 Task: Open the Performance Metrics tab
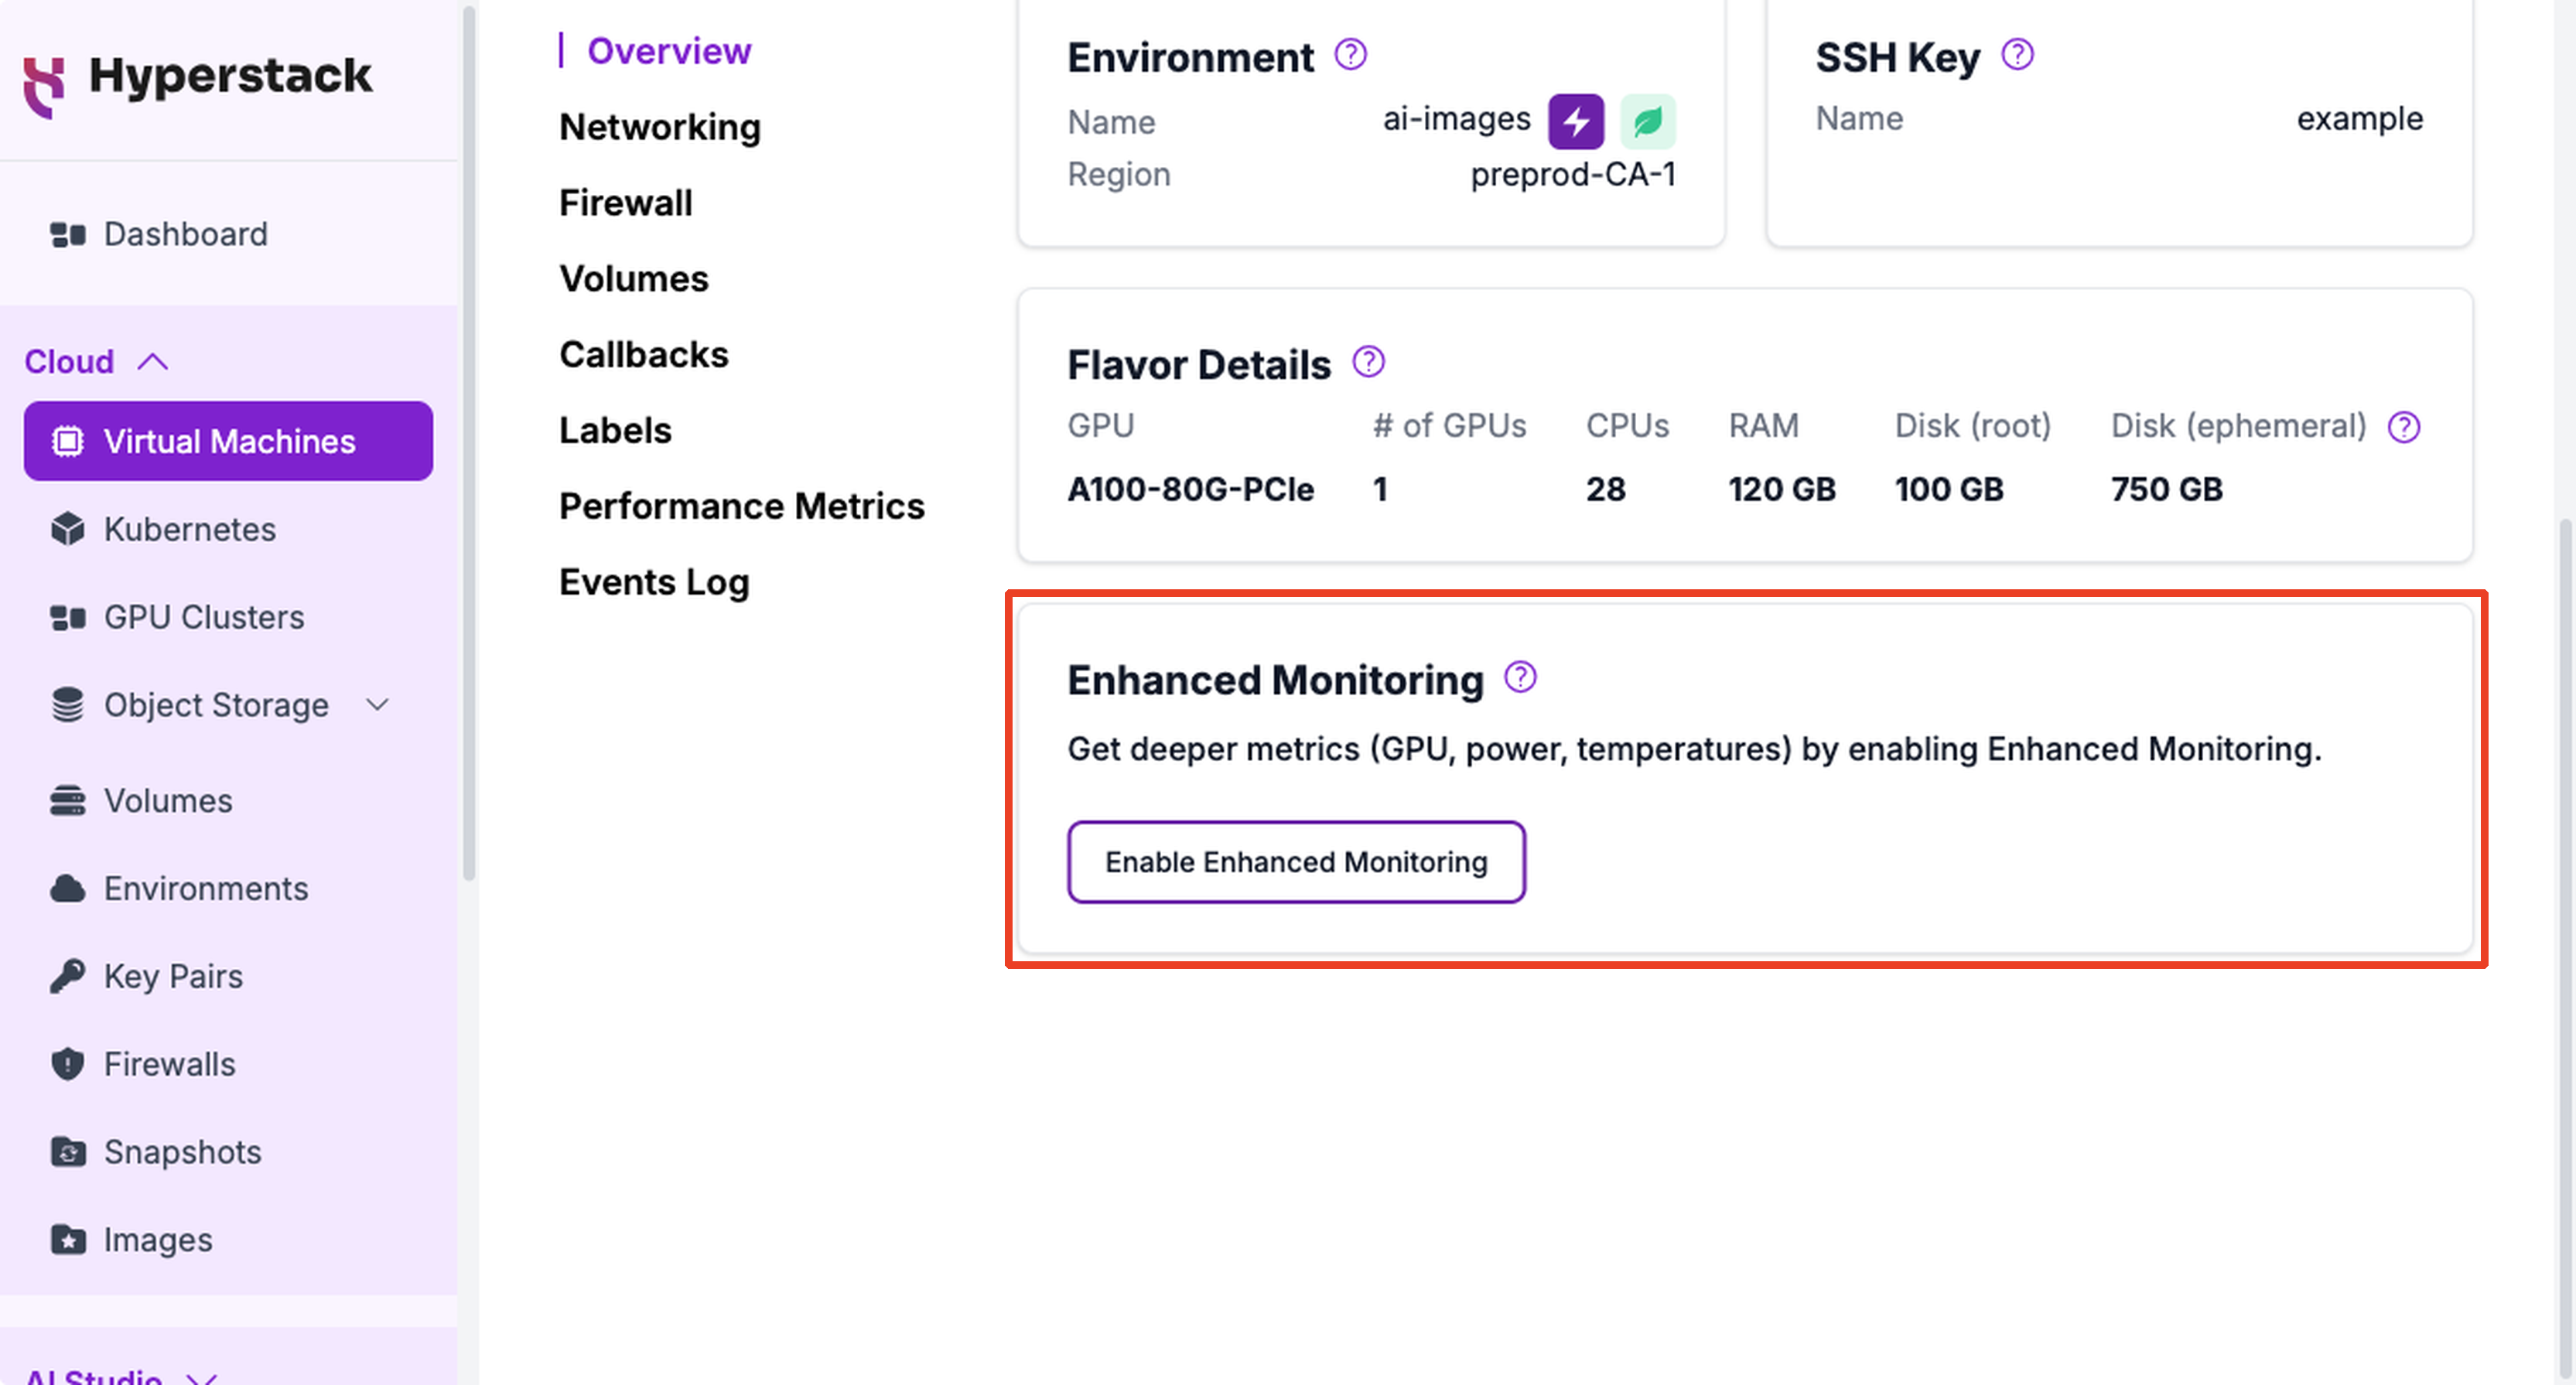[741, 506]
